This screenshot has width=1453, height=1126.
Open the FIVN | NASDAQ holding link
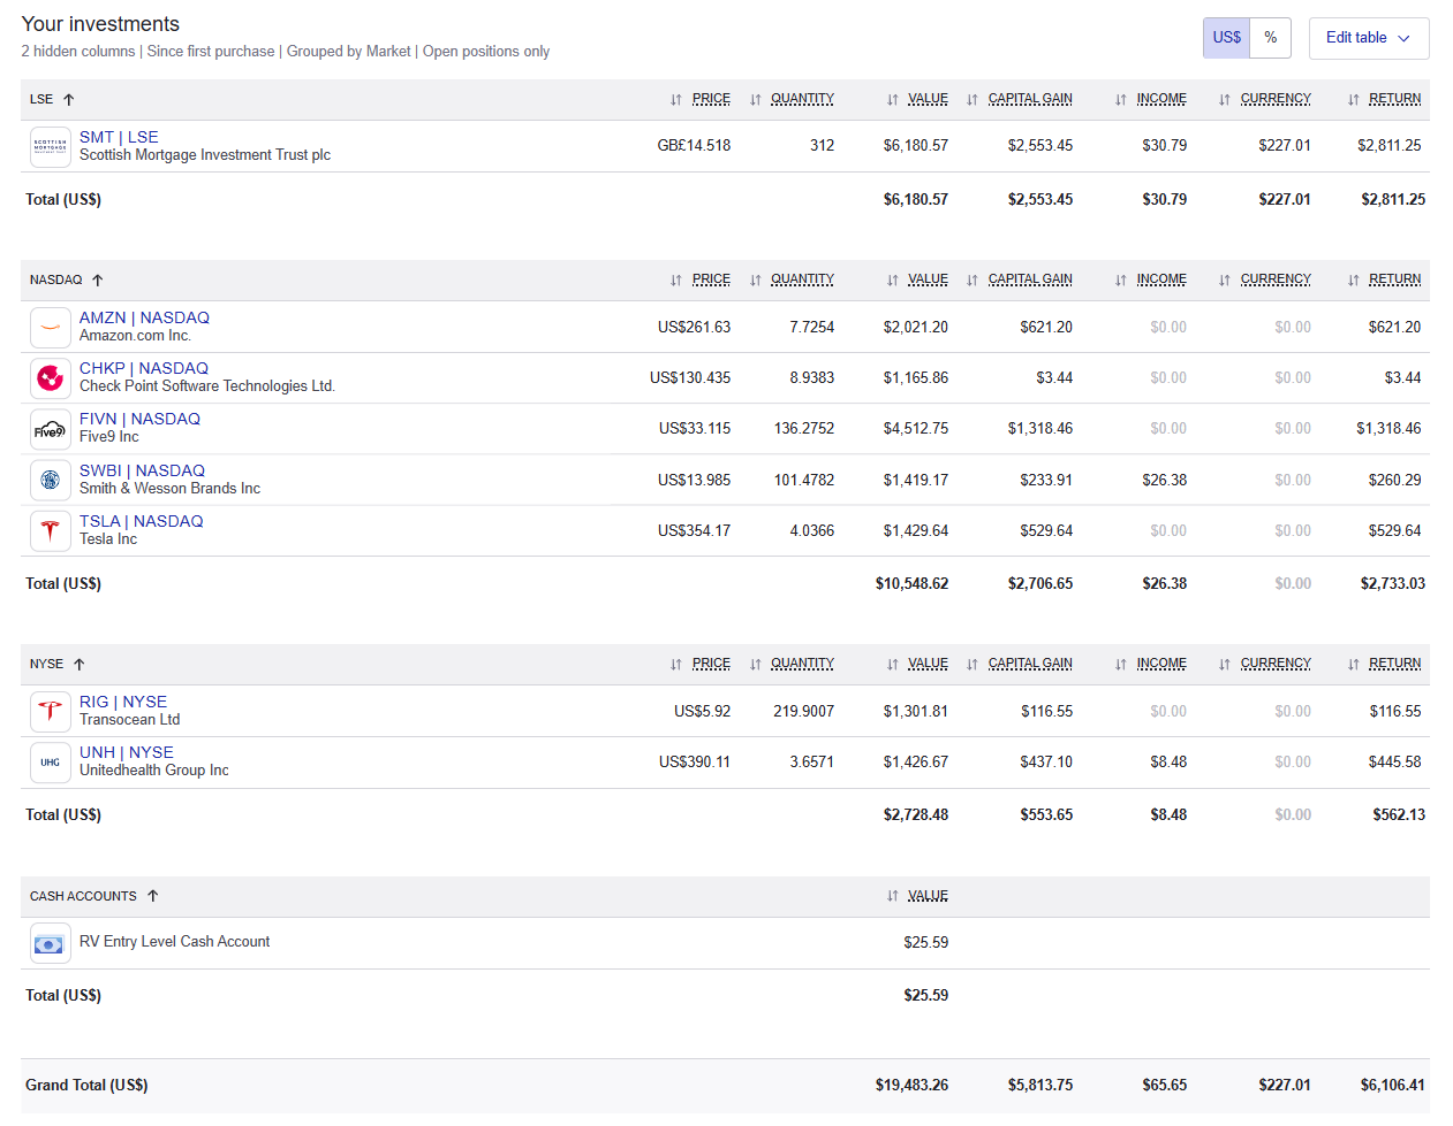tap(140, 419)
